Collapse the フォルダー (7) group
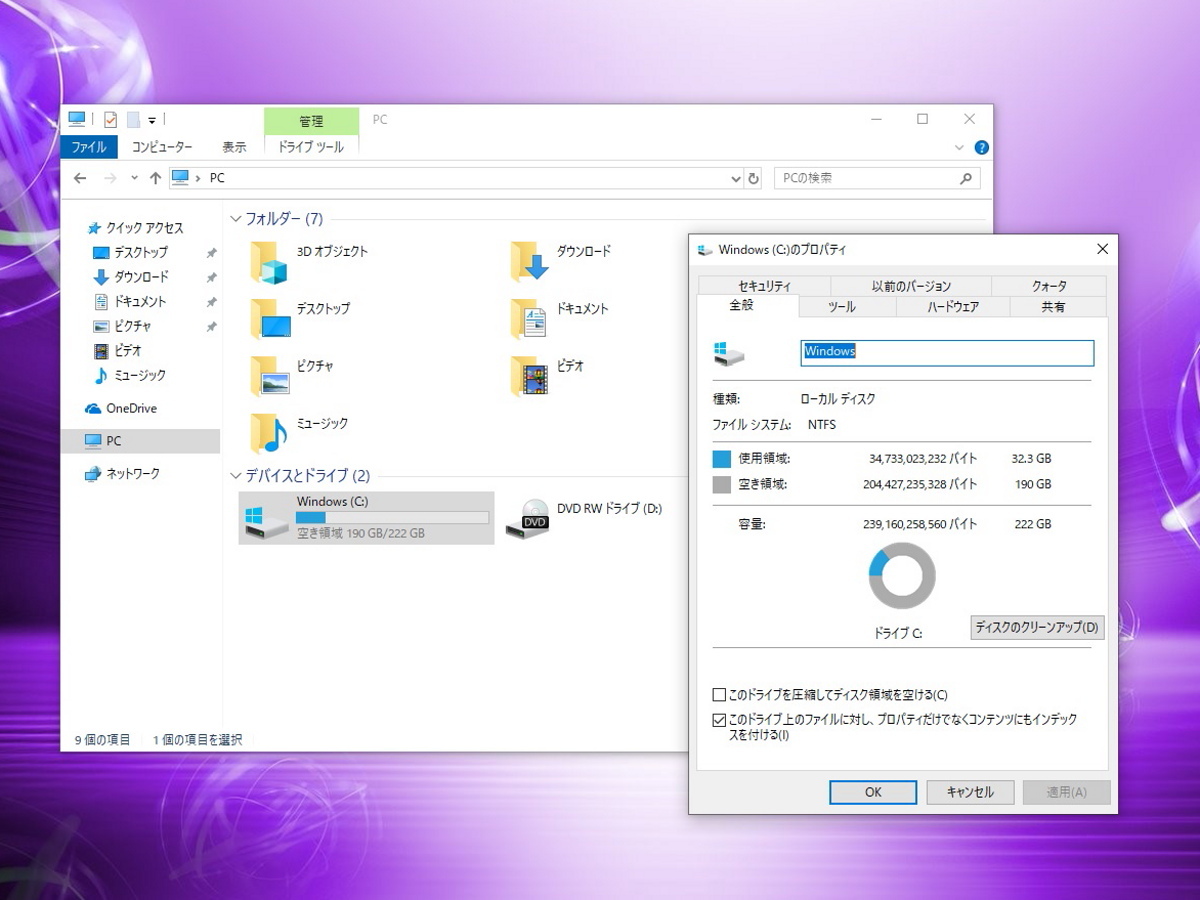This screenshot has width=1200, height=900. tap(236, 219)
